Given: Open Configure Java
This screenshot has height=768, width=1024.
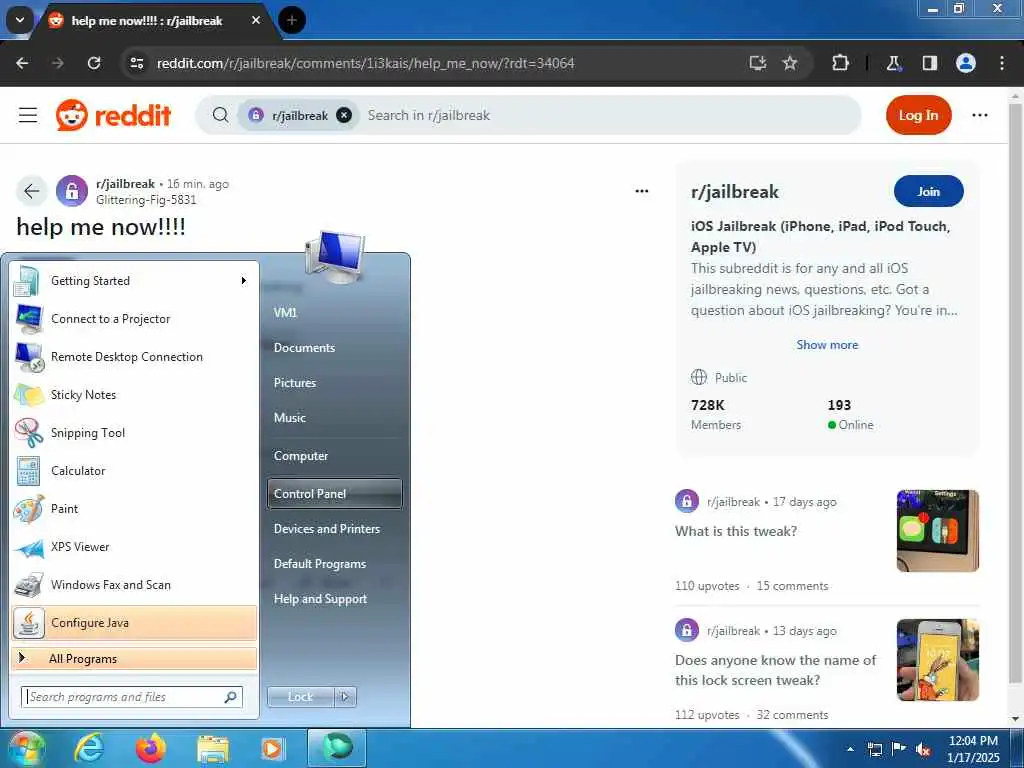Looking at the screenshot, I should [x=134, y=623].
